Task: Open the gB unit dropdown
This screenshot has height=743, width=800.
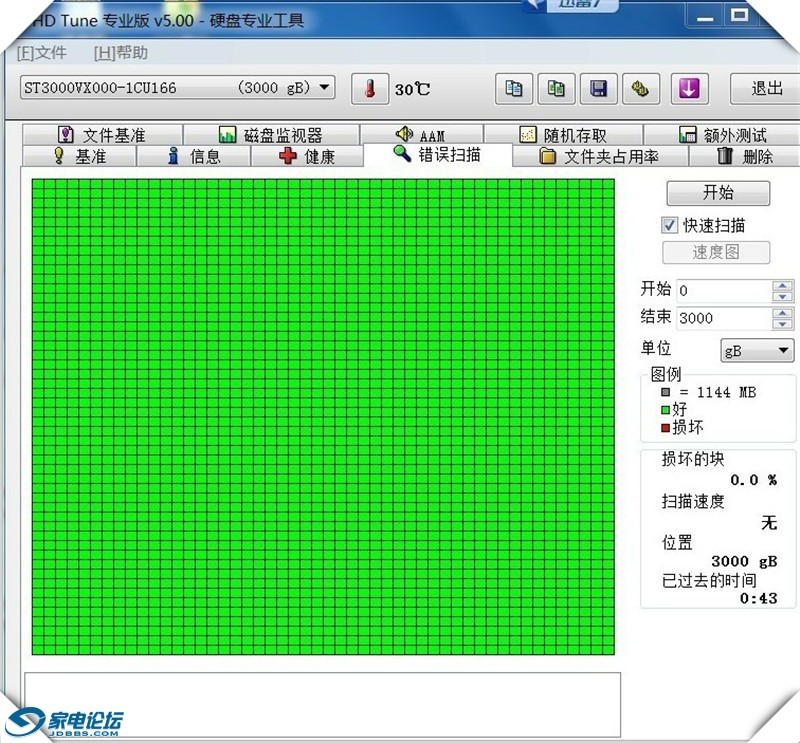Action: [x=757, y=351]
